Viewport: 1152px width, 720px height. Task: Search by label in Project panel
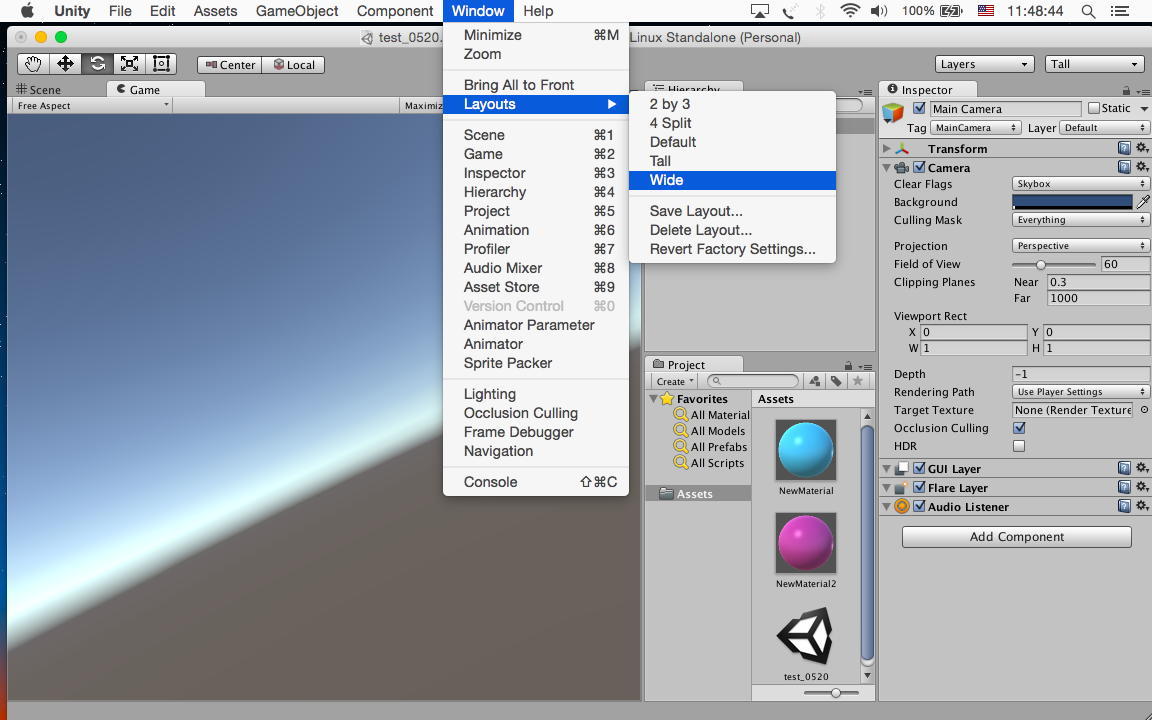[x=836, y=381]
